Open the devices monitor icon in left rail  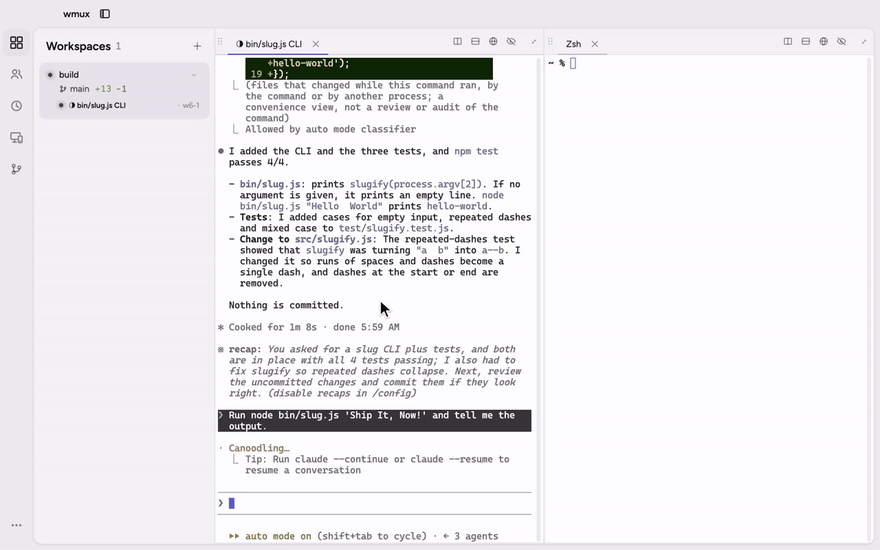pos(17,138)
